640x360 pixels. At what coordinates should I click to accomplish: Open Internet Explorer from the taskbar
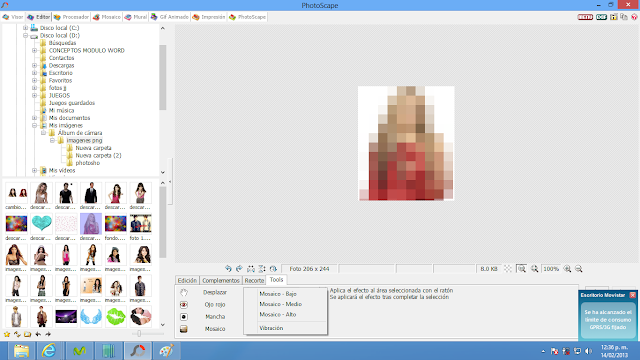click(x=49, y=351)
